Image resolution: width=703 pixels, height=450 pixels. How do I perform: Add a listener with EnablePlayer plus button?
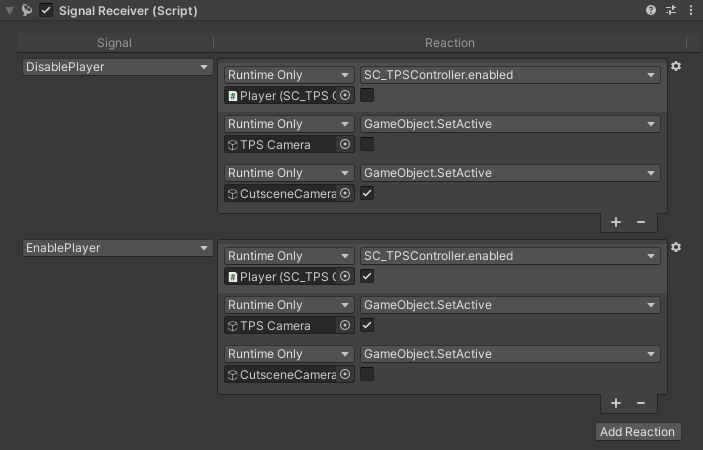(x=616, y=403)
